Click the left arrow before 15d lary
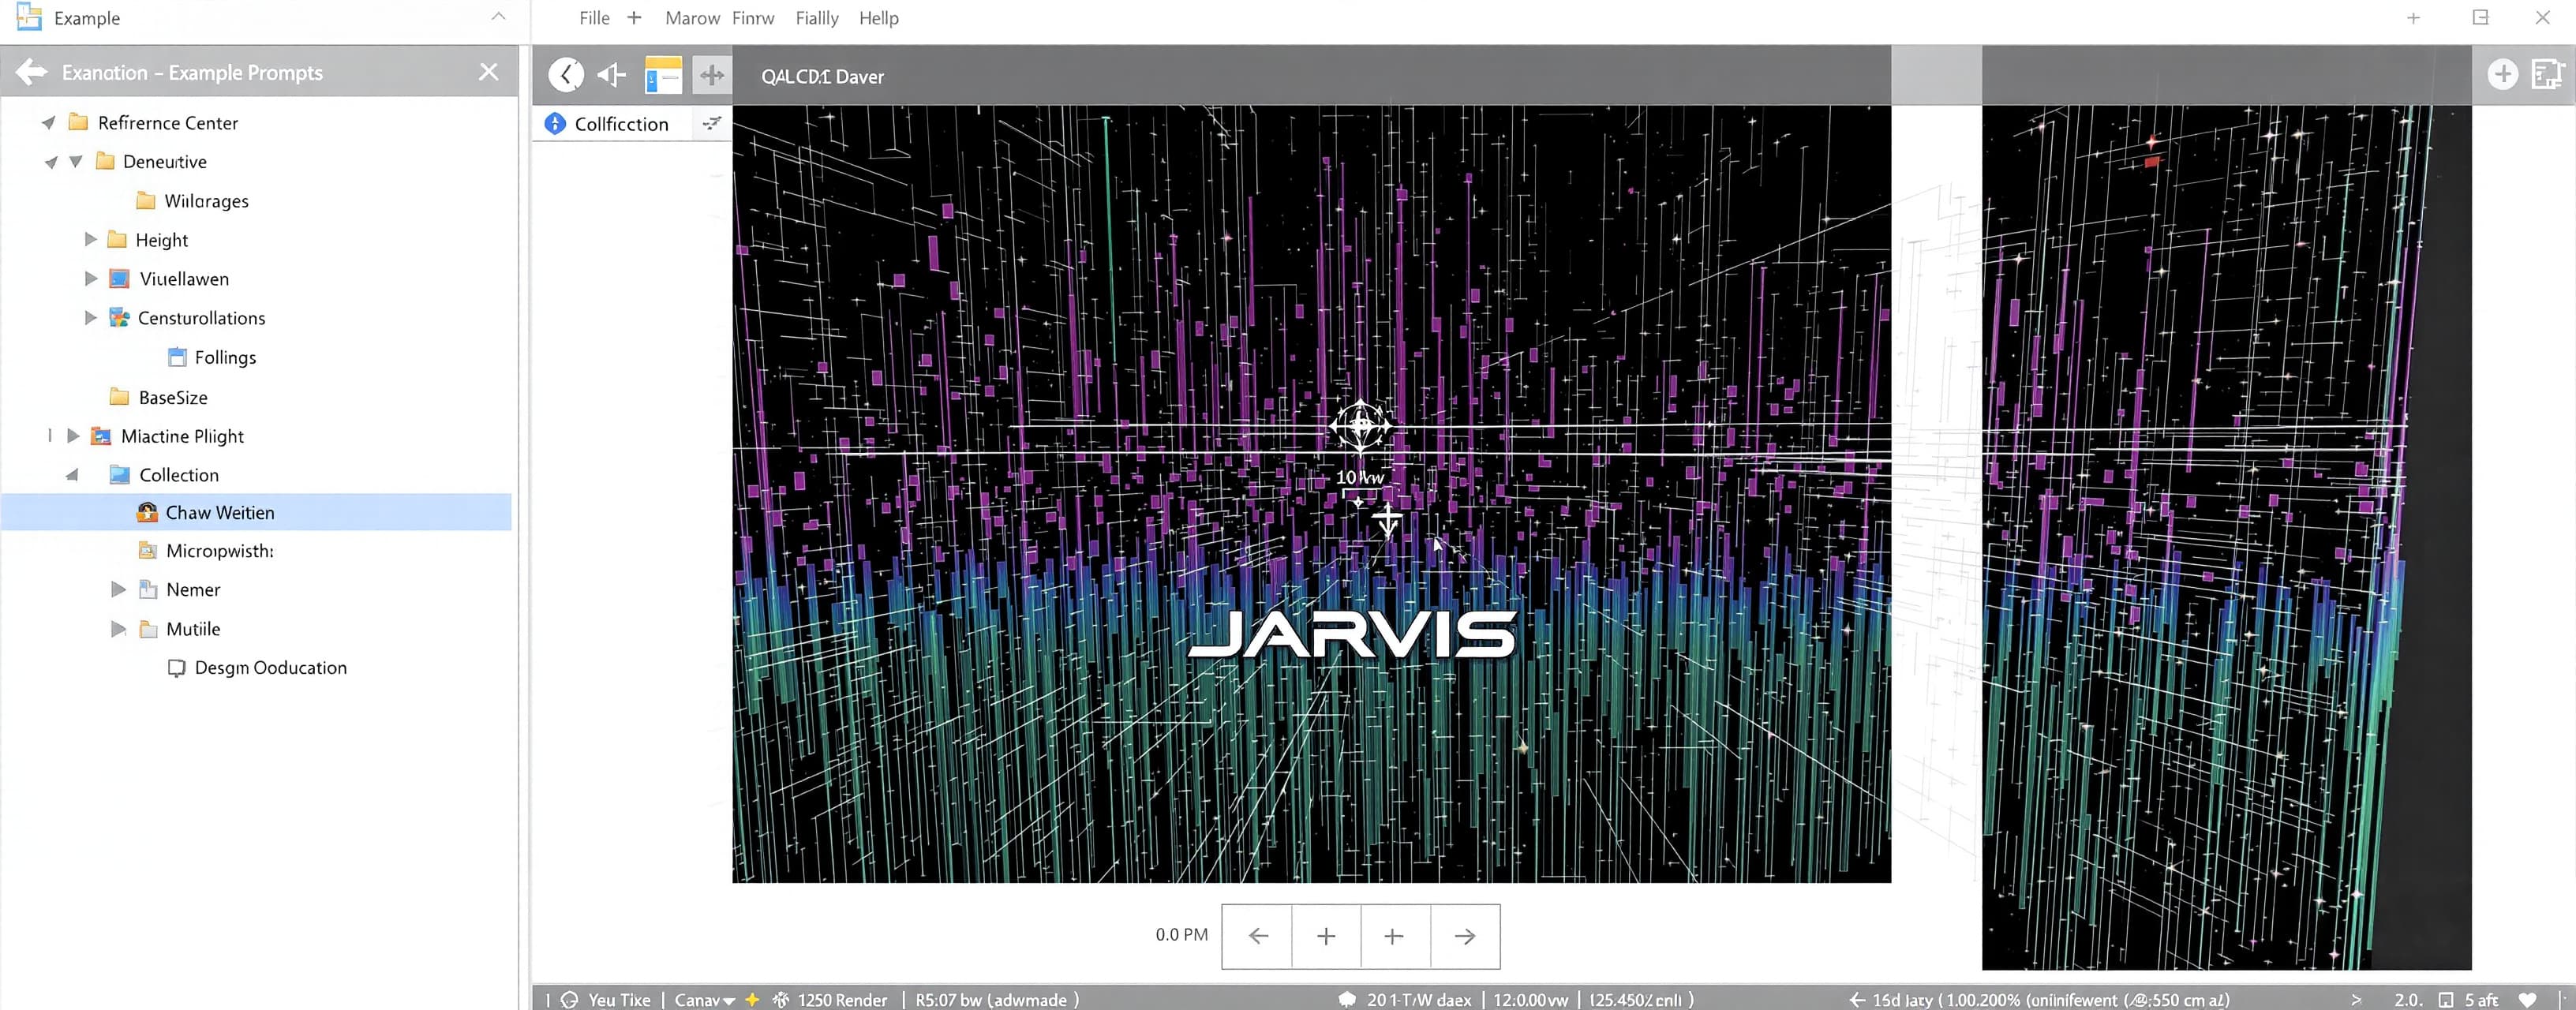Viewport: 2576px width, 1010px height. (x=1856, y=1000)
